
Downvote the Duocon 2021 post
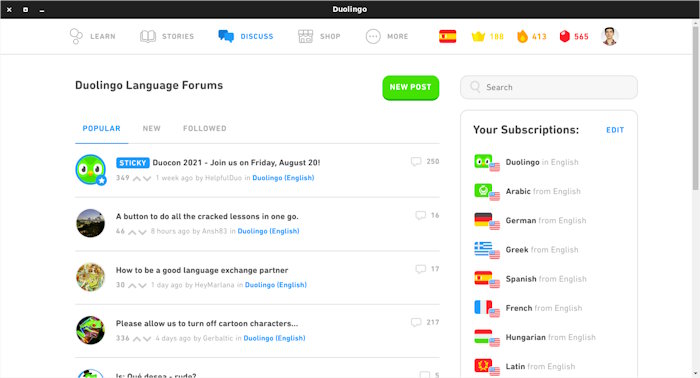[x=147, y=179]
